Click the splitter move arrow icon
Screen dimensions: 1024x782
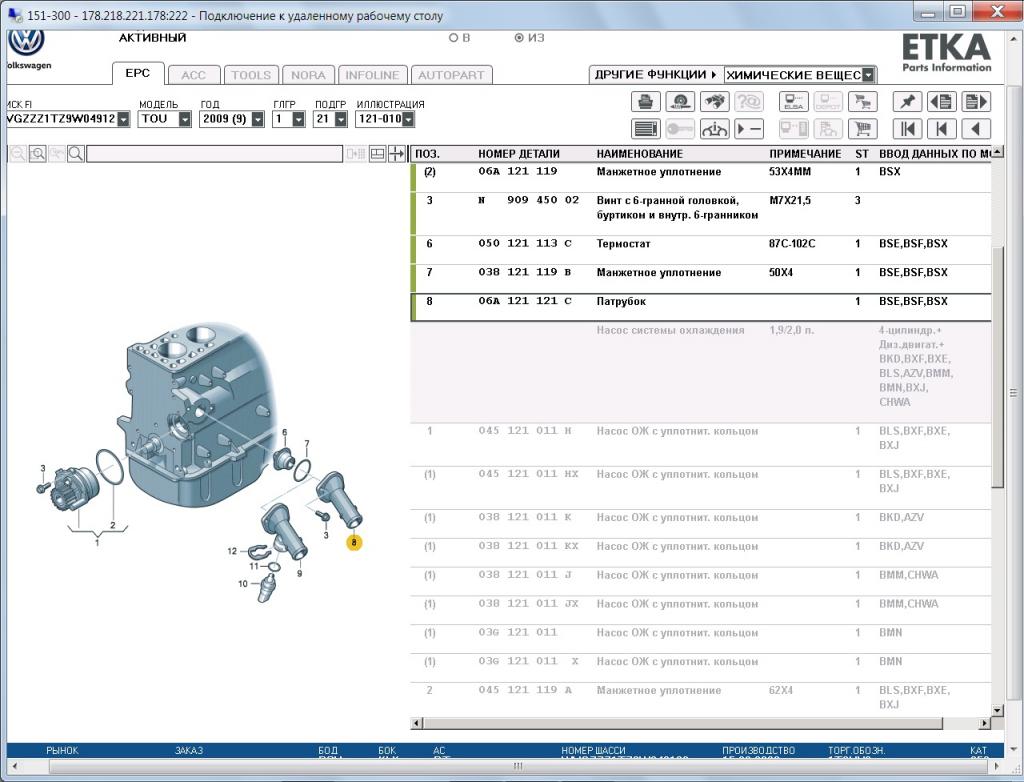point(396,154)
